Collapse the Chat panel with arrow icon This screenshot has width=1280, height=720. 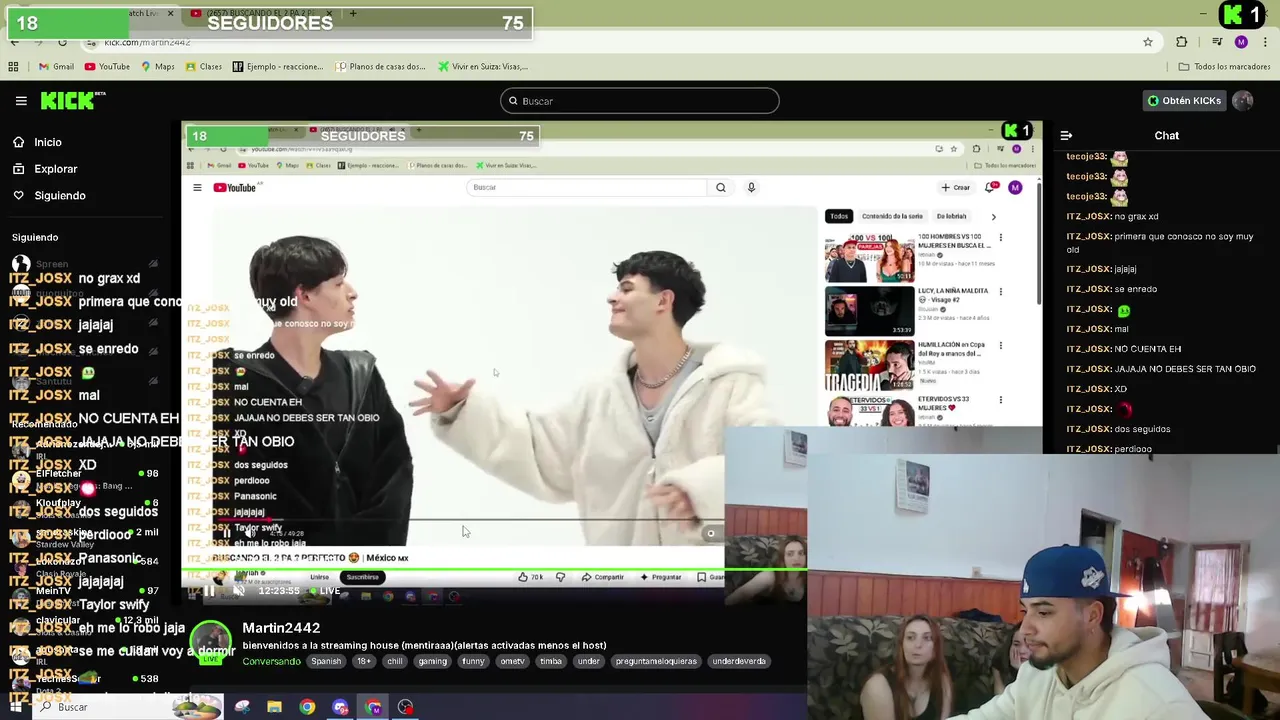tap(1066, 136)
